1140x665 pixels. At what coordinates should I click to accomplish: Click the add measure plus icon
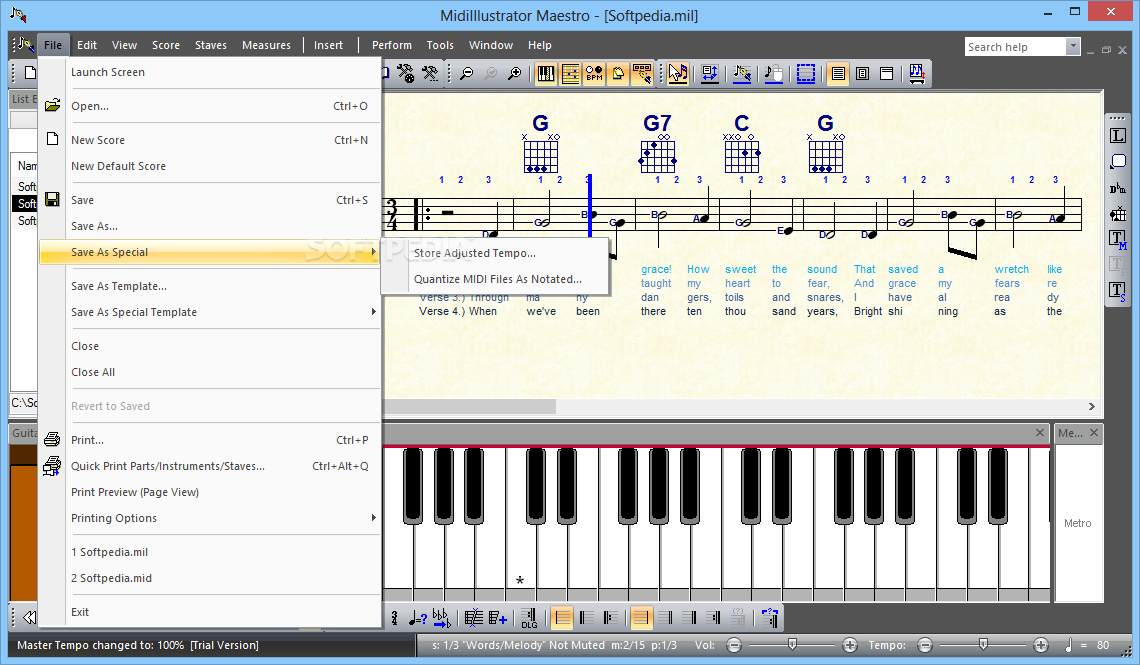click(498, 618)
